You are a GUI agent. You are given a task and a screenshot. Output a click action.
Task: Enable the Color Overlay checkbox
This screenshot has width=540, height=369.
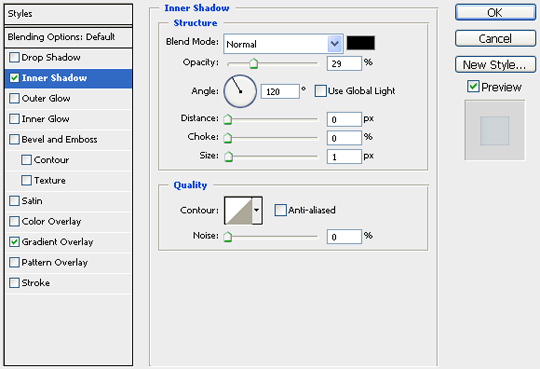point(14,221)
